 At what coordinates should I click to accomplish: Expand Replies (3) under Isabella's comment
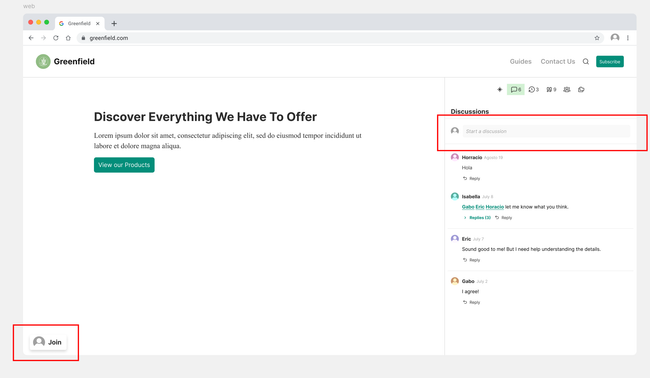tap(477, 218)
